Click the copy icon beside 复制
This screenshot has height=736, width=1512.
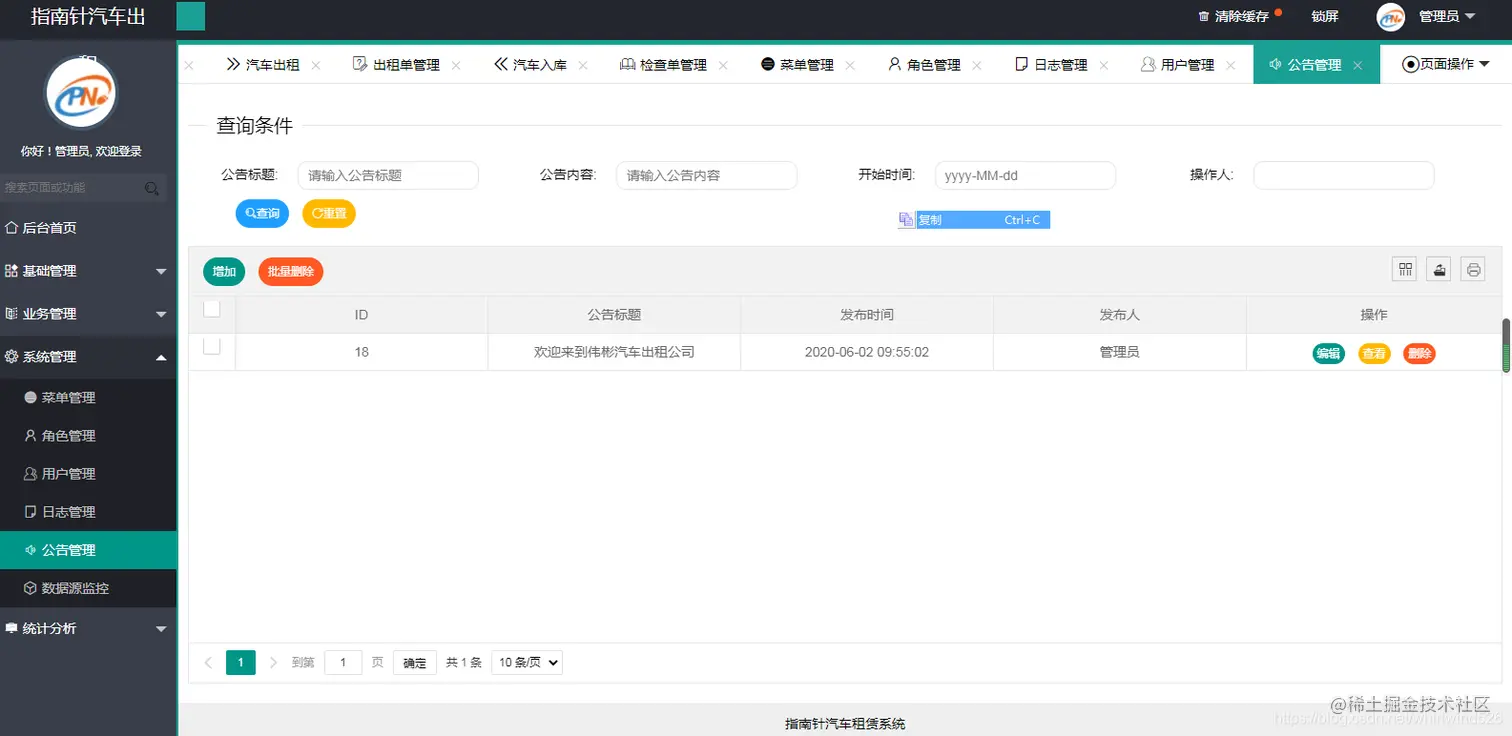[x=905, y=220]
